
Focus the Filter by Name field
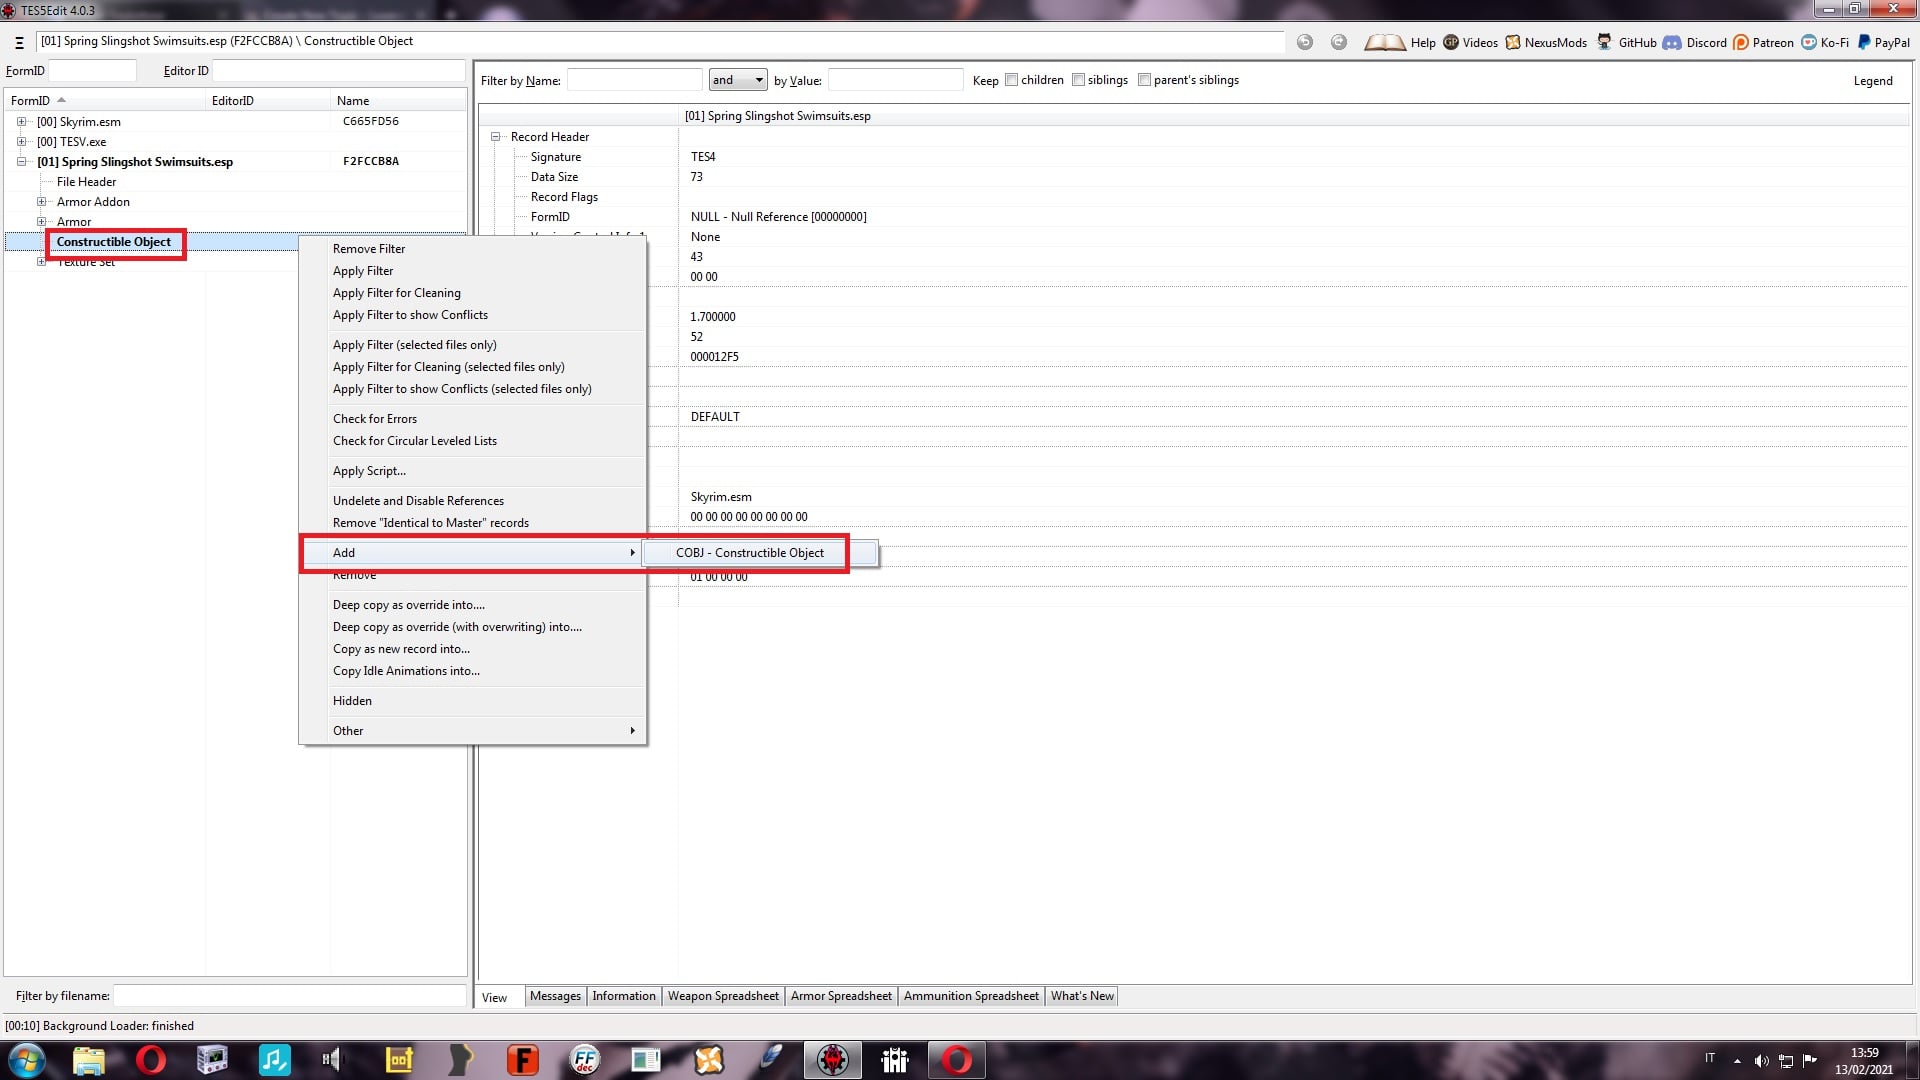coord(634,80)
